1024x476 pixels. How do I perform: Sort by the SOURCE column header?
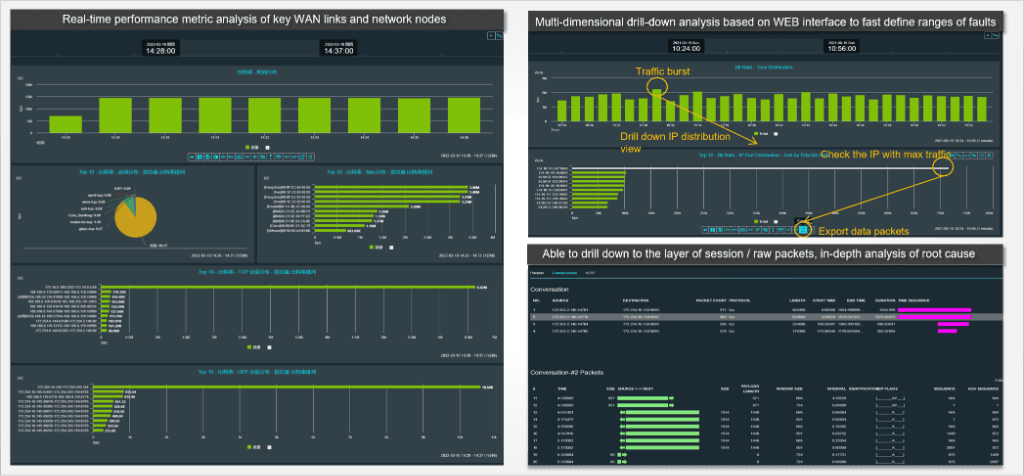tap(559, 302)
